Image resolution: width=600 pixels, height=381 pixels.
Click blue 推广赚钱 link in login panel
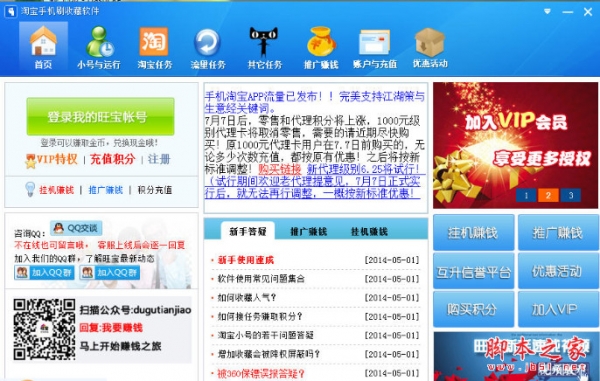pyautogui.click(x=106, y=190)
